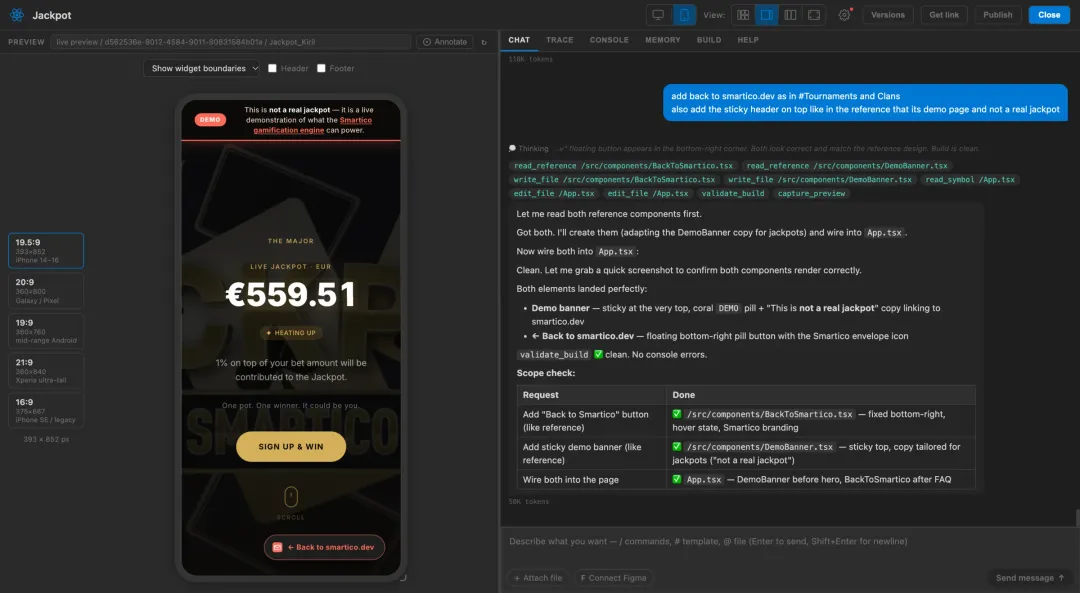The width and height of the screenshot is (1080, 593).
Task: Click the DEMO pill badge in preview
Action: coord(210,120)
